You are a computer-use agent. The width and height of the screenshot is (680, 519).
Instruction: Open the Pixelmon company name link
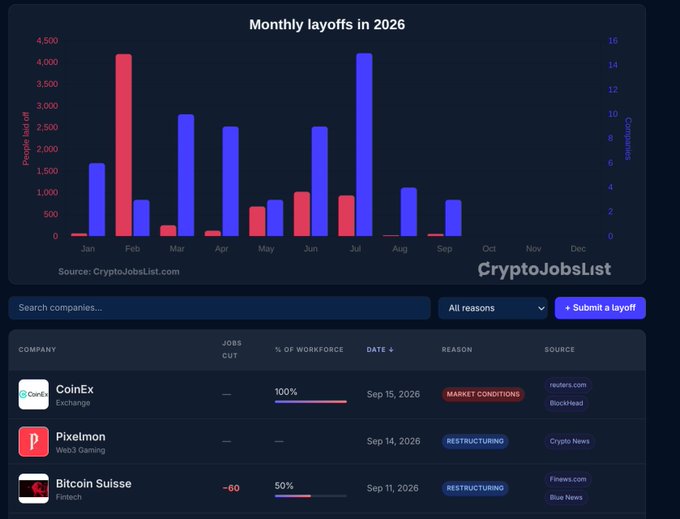[x=81, y=437]
